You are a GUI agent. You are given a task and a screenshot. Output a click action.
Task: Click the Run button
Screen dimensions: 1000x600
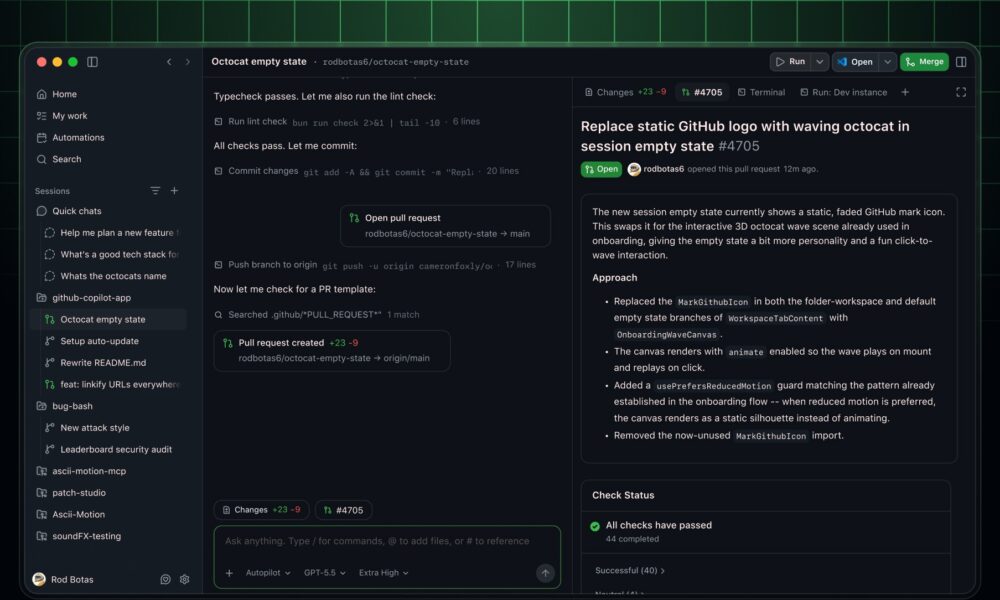point(790,62)
